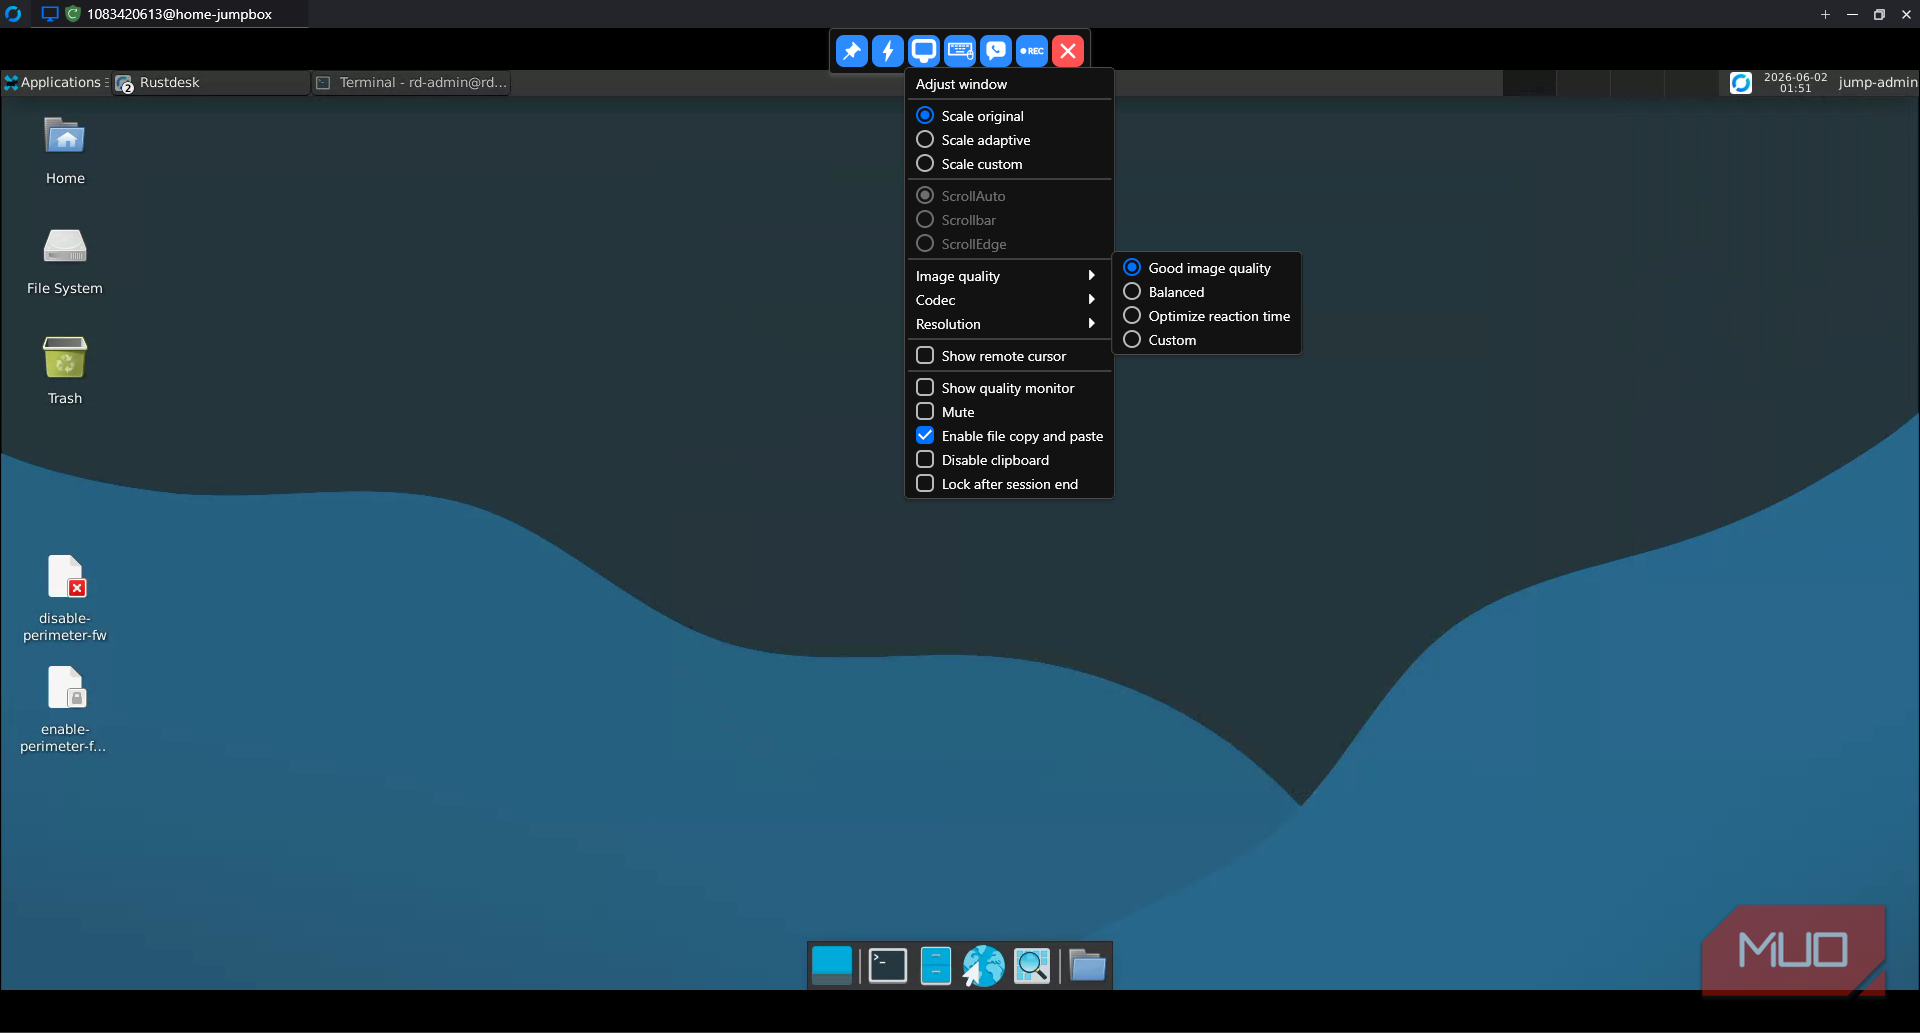Image resolution: width=1920 pixels, height=1033 pixels.
Task: Start session recording with REC icon
Action: point(1032,51)
